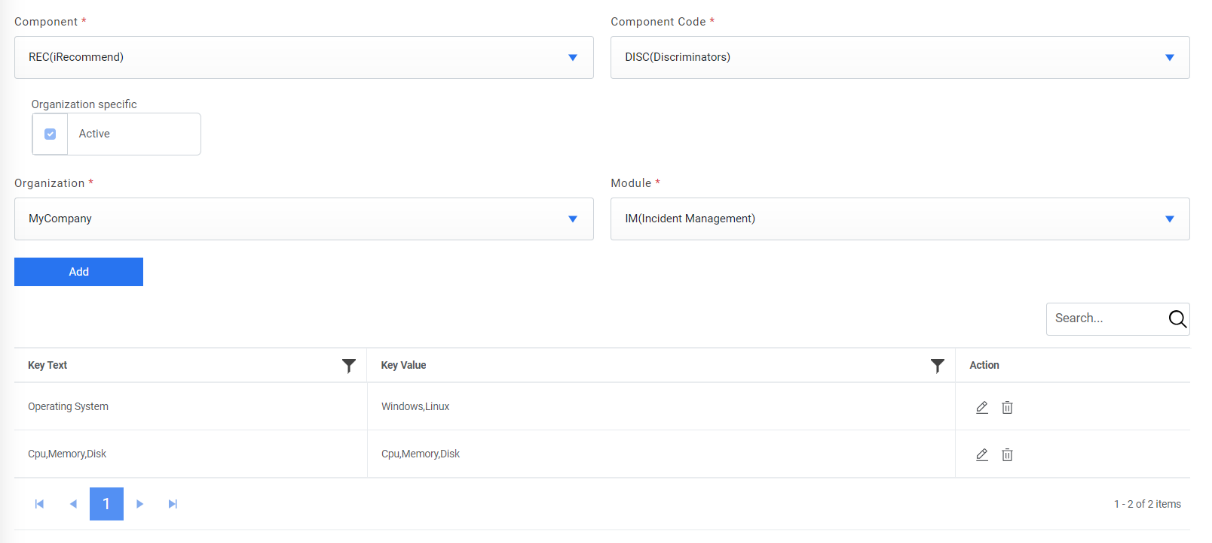1212x543 pixels.
Task: Go to the previous page
Action: point(73,504)
